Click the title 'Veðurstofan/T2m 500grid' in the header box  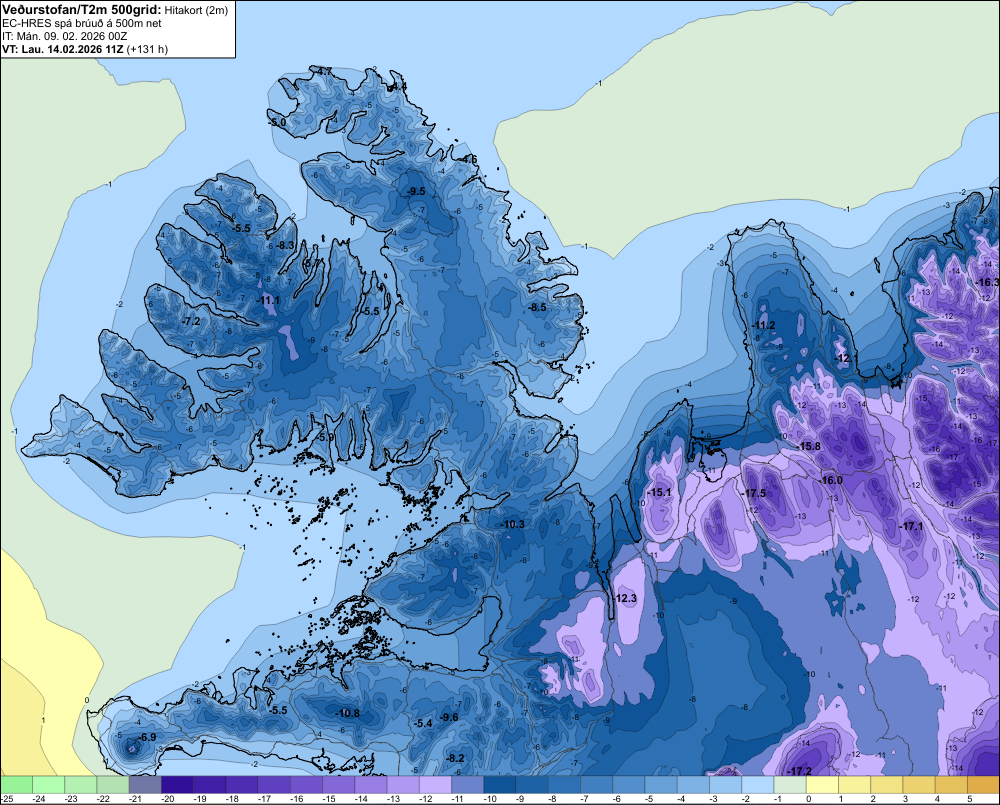[x=82, y=10]
